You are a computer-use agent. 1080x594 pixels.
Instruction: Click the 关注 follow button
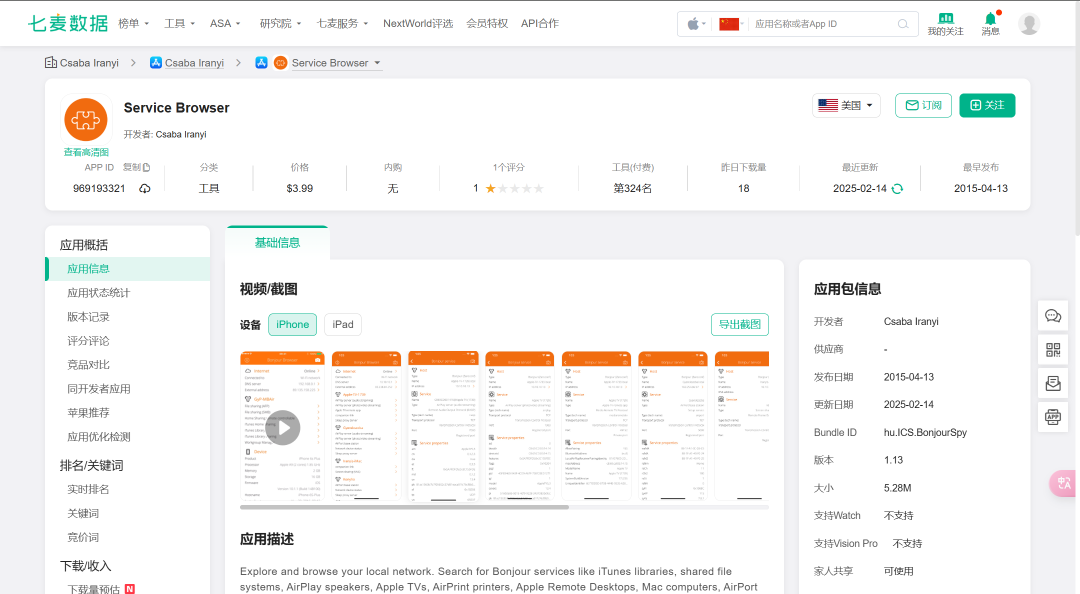tap(987, 105)
